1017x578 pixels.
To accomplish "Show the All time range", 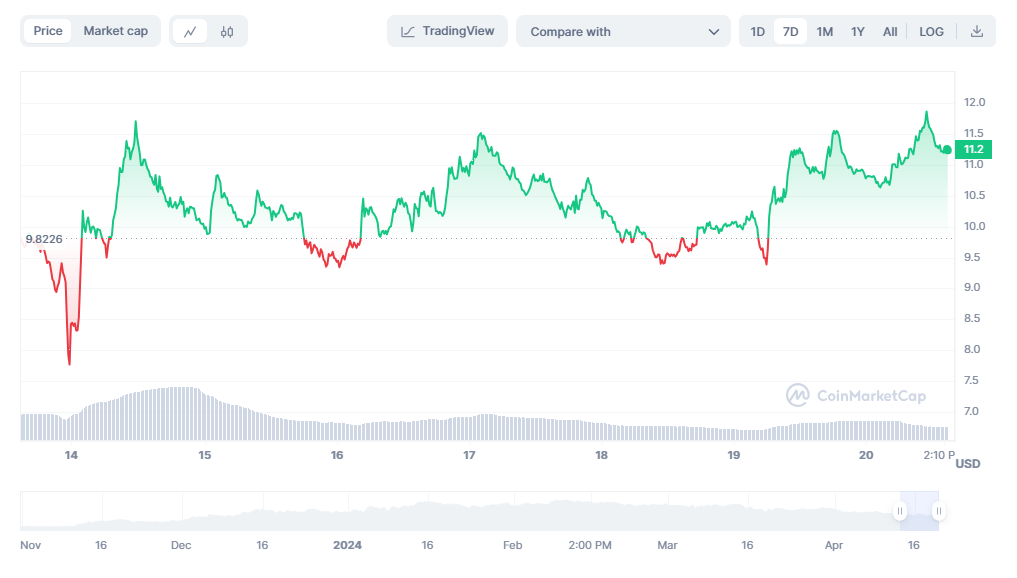I will pyautogui.click(x=889, y=31).
